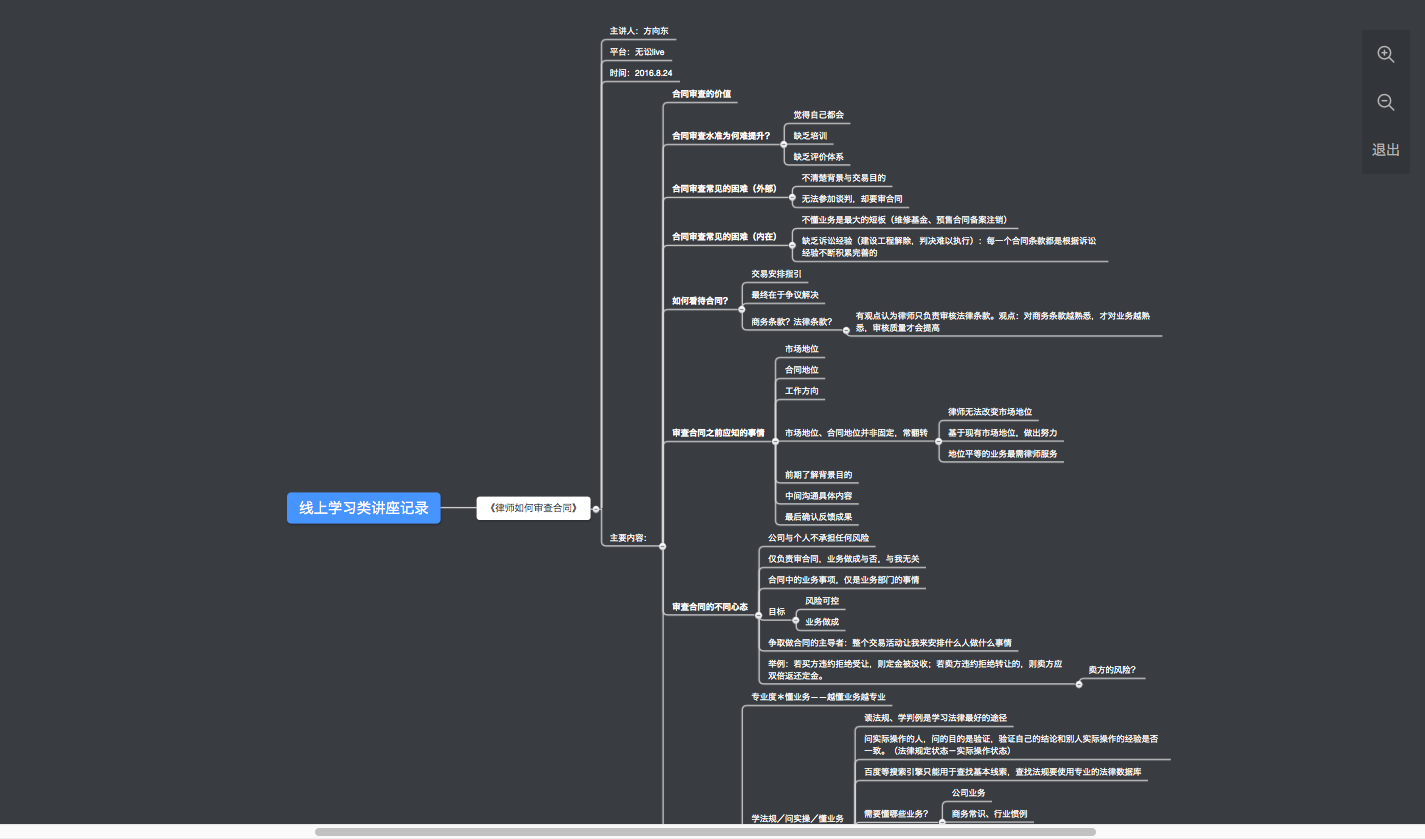
Task: Select the 公司与个人不承担任何风险 node
Action: tap(818, 538)
